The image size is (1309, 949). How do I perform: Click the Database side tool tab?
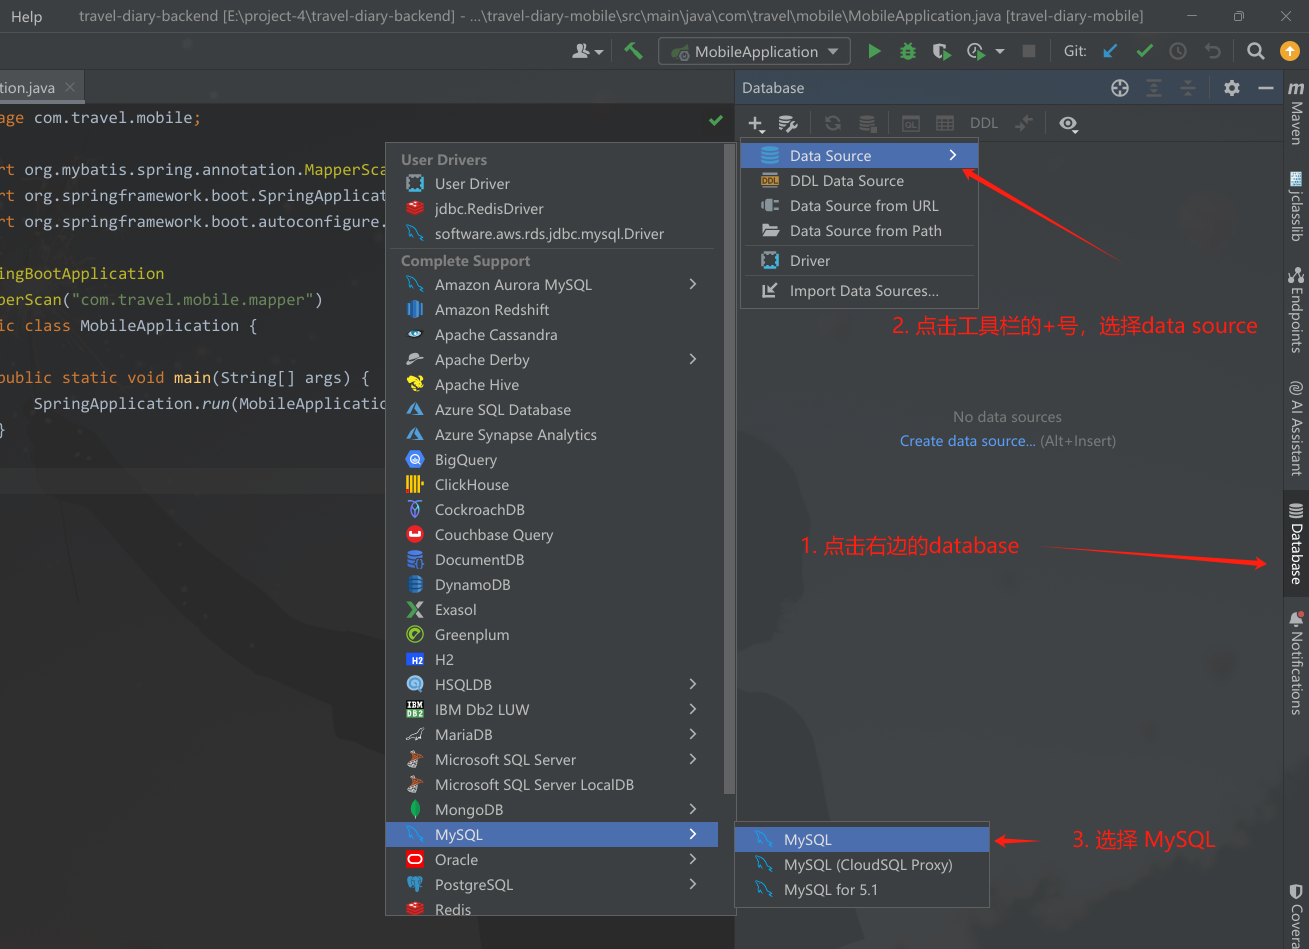(1296, 543)
